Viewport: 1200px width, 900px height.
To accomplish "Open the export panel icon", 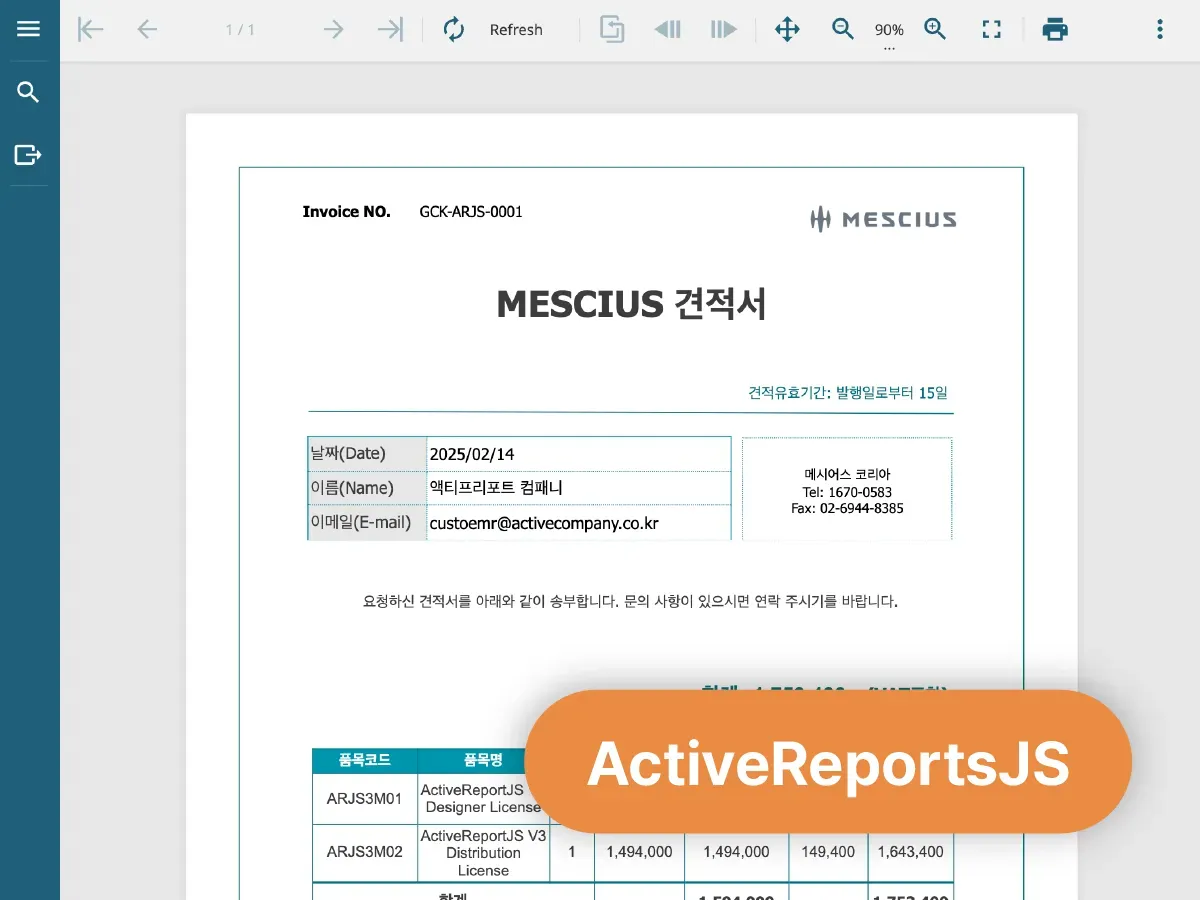I will tap(29, 155).
